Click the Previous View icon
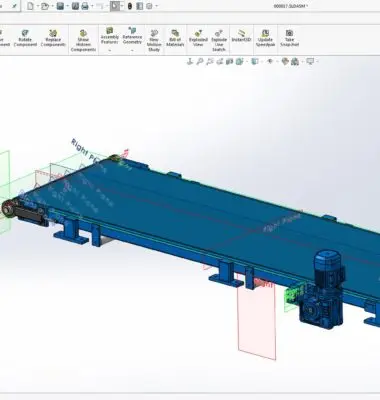The width and height of the screenshot is (380, 400). point(210,61)
